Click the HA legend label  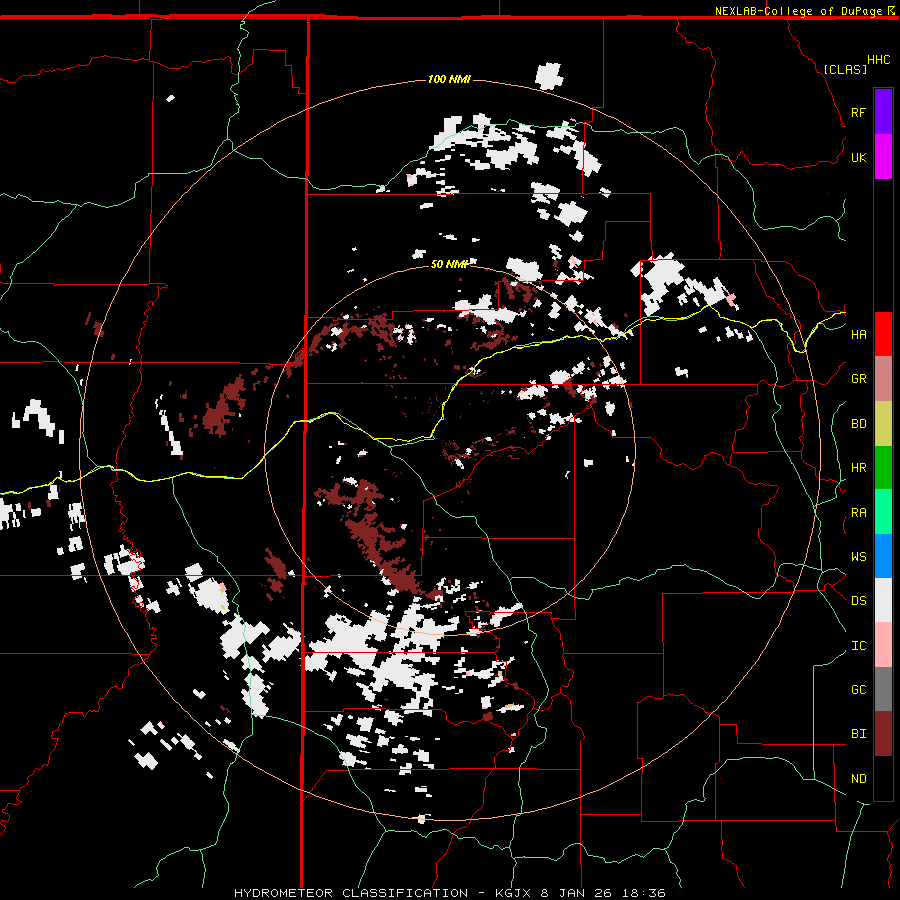pyautogui.click(x=858, y=335)
